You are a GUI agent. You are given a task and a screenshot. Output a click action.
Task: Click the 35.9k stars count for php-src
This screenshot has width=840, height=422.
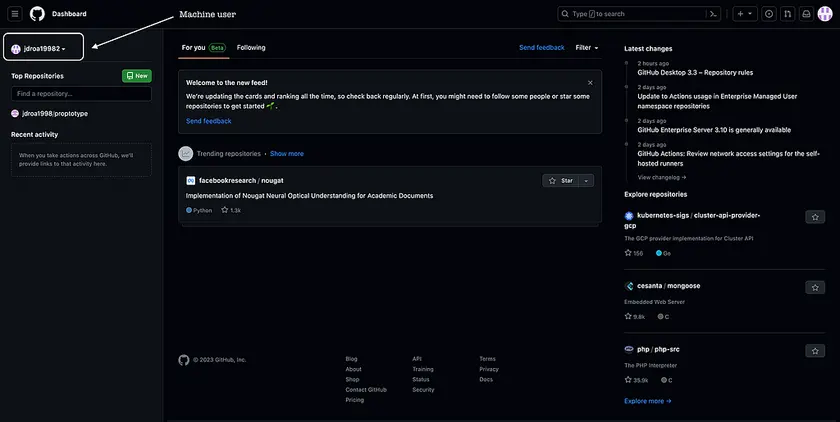point(636,380)
